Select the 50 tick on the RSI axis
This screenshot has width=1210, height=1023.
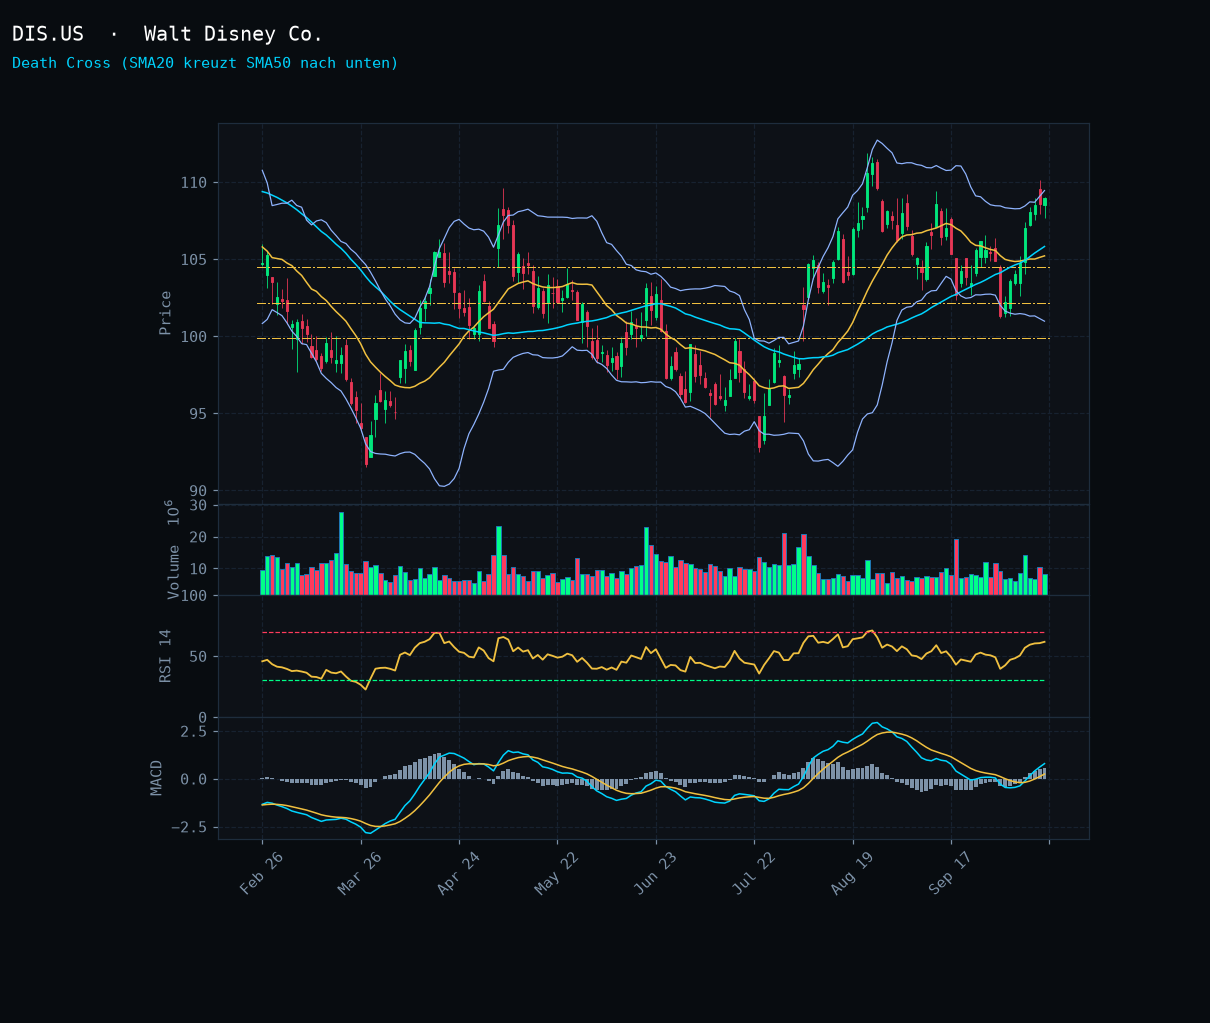click(x=198, y=657)
